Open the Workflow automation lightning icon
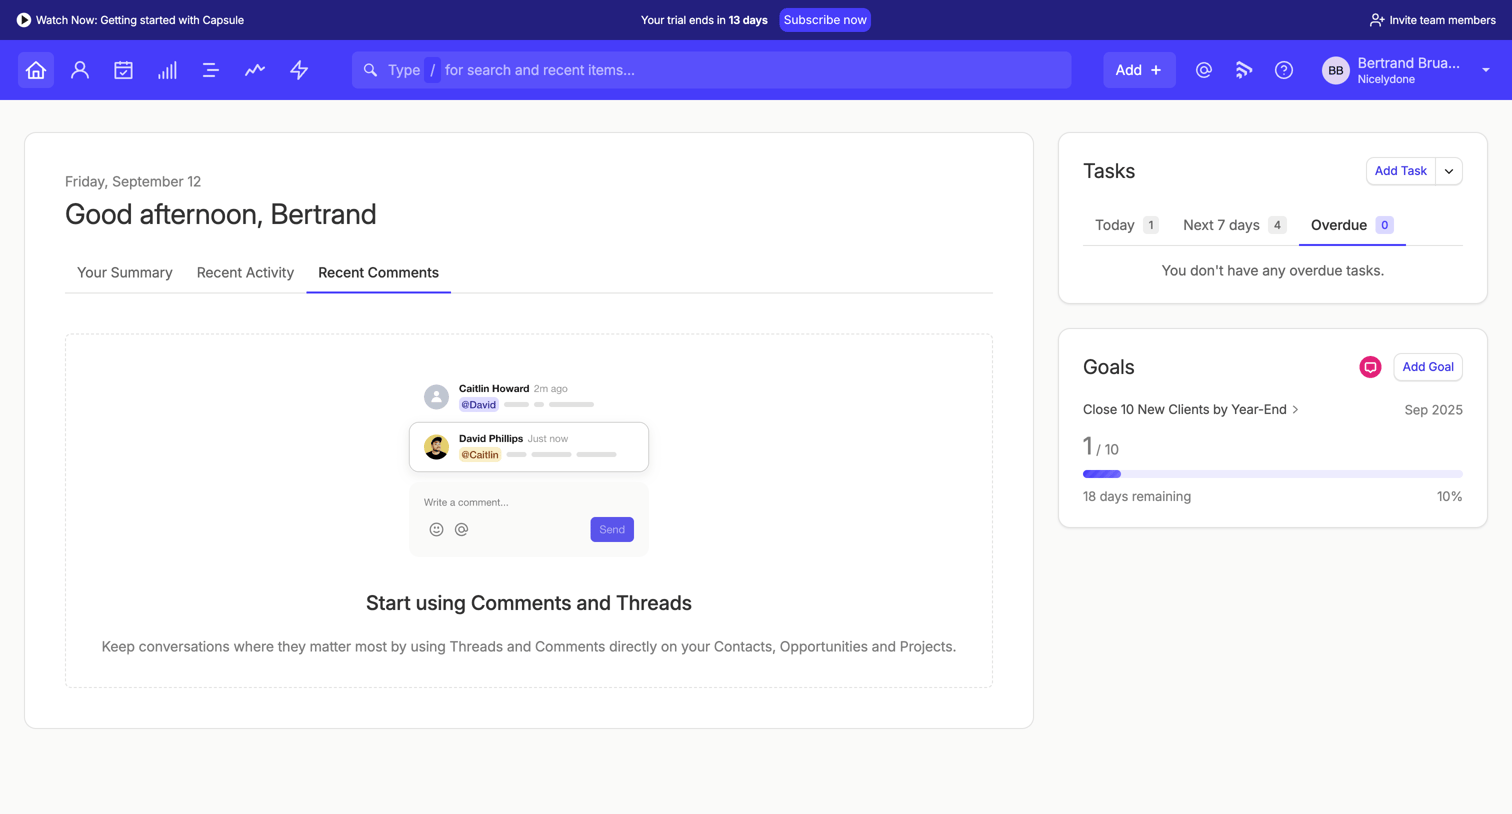1512x814 pixels. pyautogui.click(x=299, y=70)
